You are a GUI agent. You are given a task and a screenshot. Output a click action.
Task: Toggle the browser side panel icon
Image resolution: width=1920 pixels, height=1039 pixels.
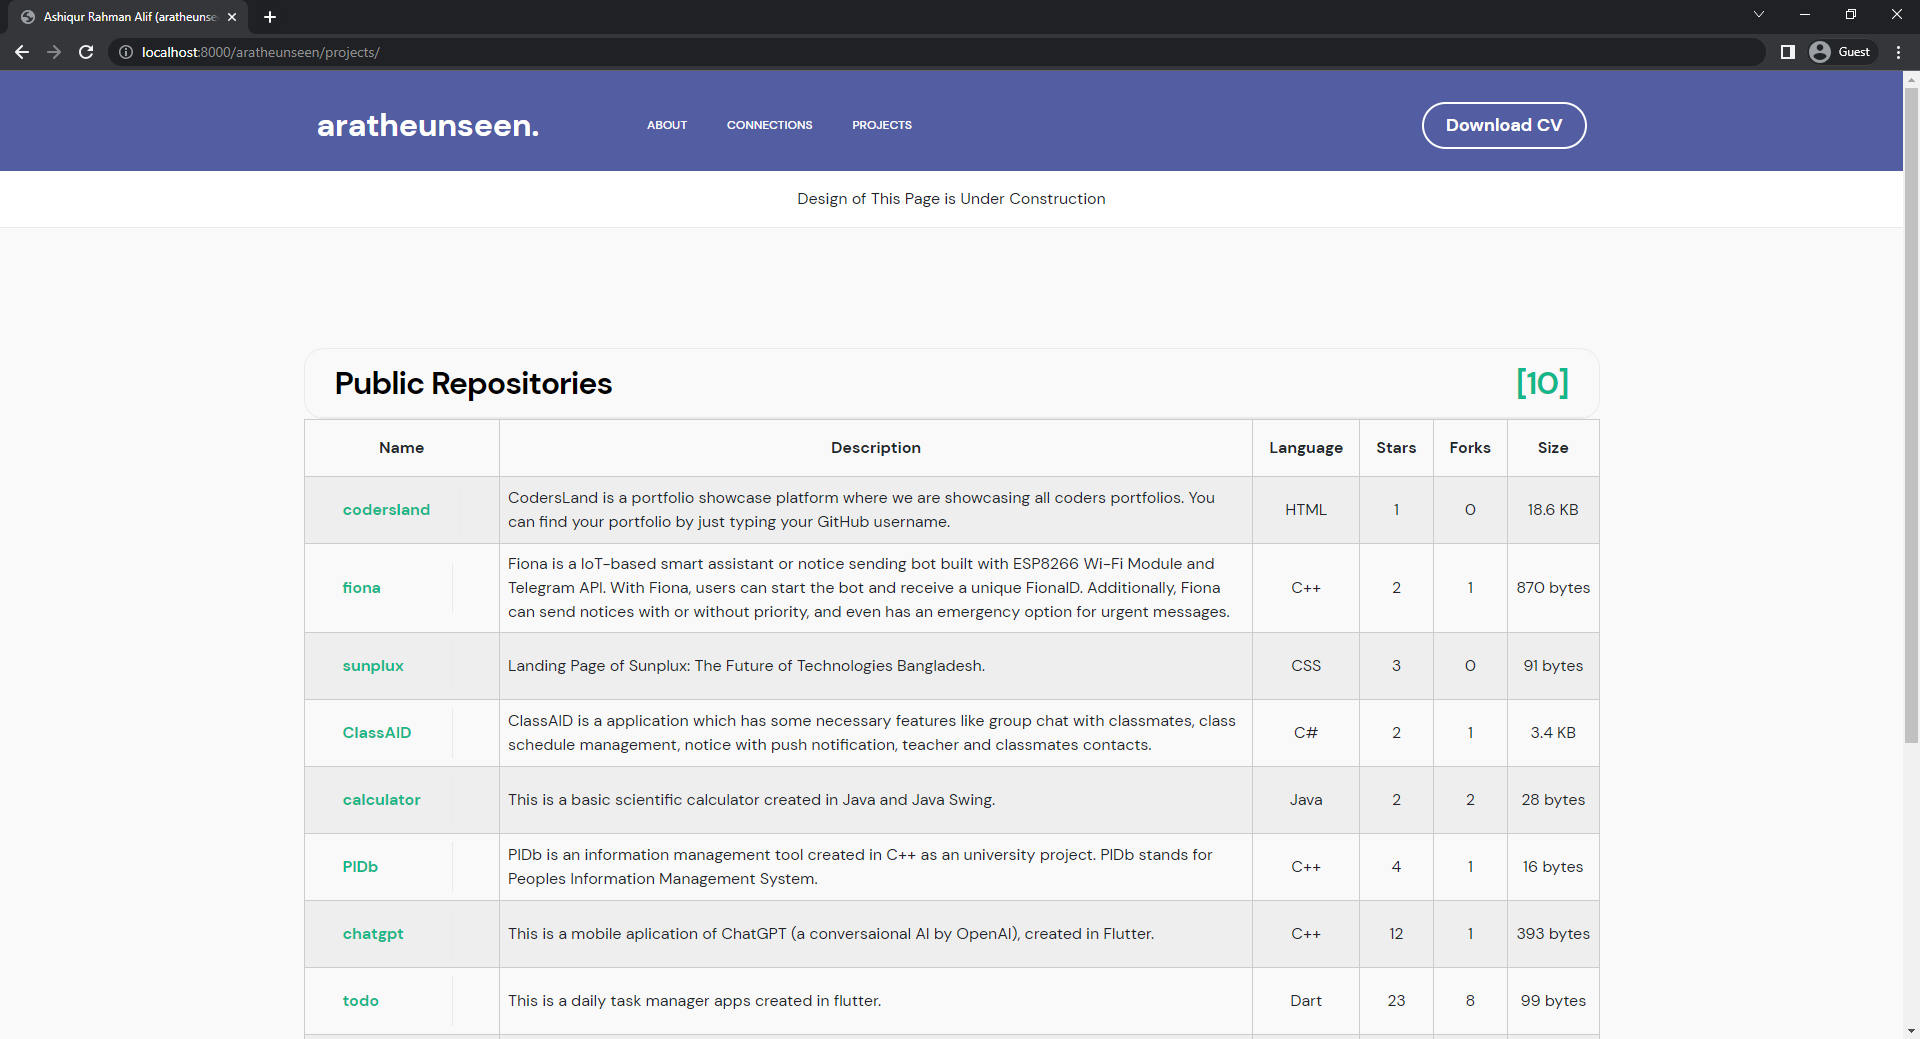click(1788, 51)
